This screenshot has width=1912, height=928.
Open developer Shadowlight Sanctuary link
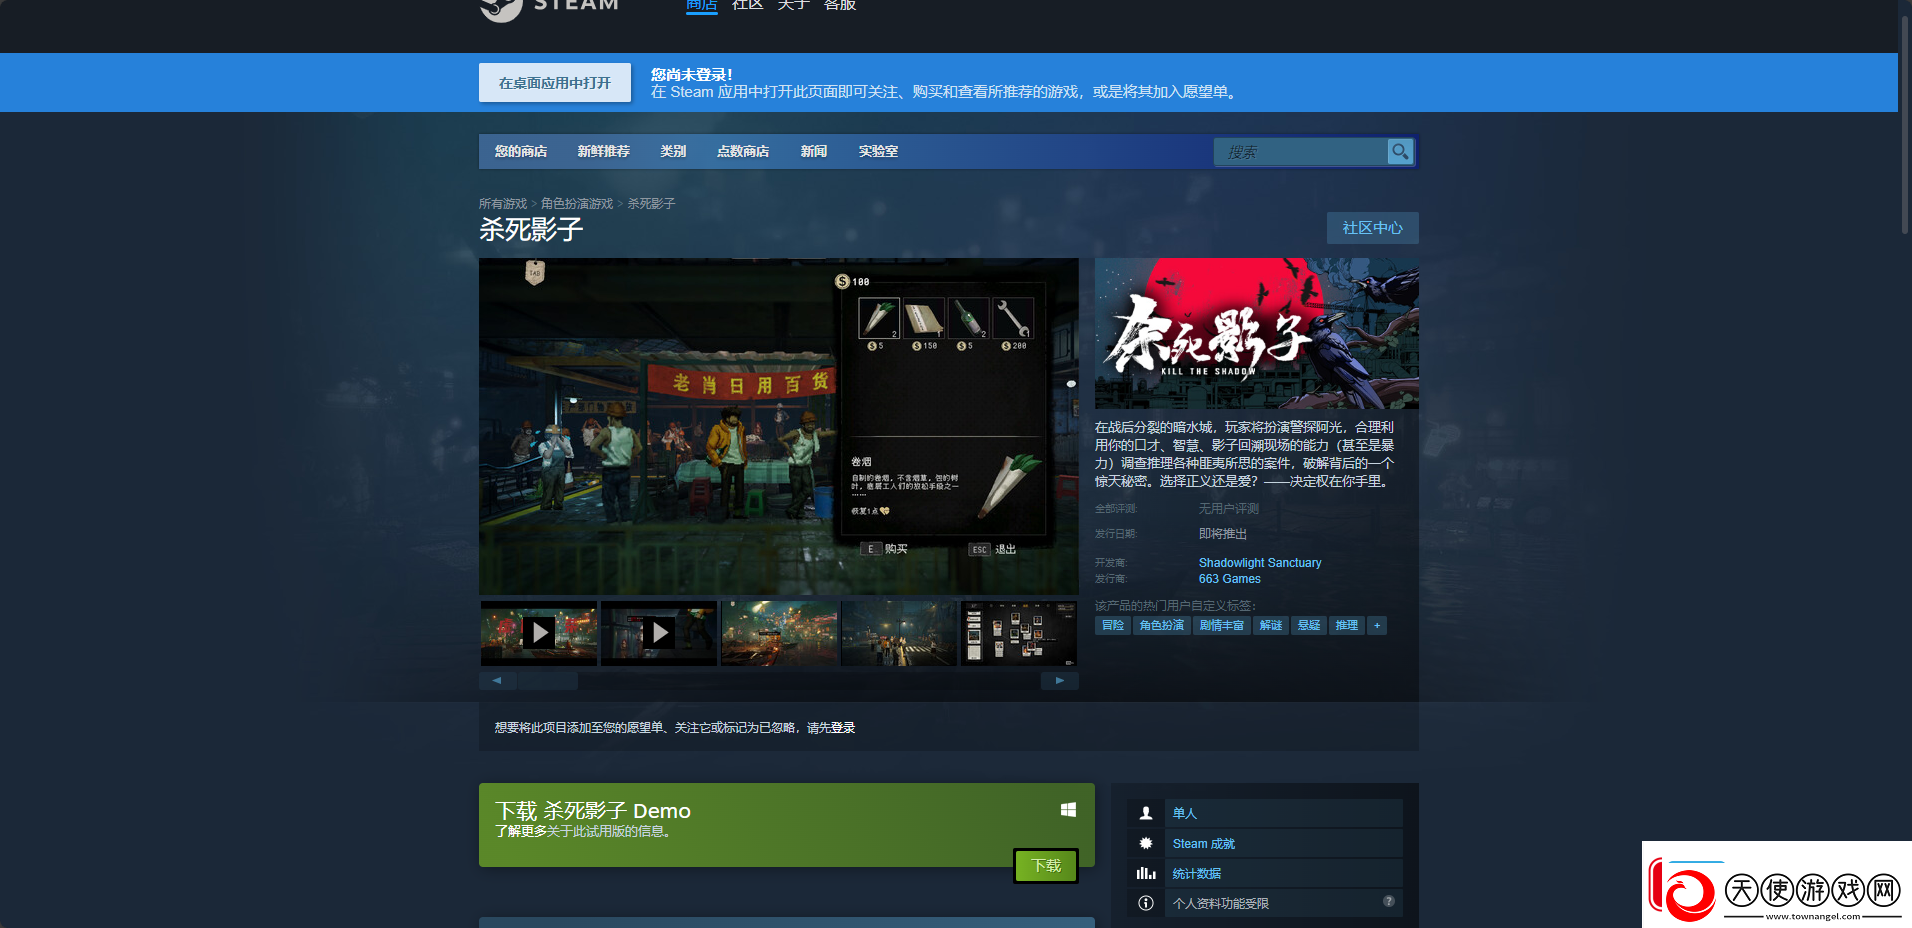[x=1260, y=563]
